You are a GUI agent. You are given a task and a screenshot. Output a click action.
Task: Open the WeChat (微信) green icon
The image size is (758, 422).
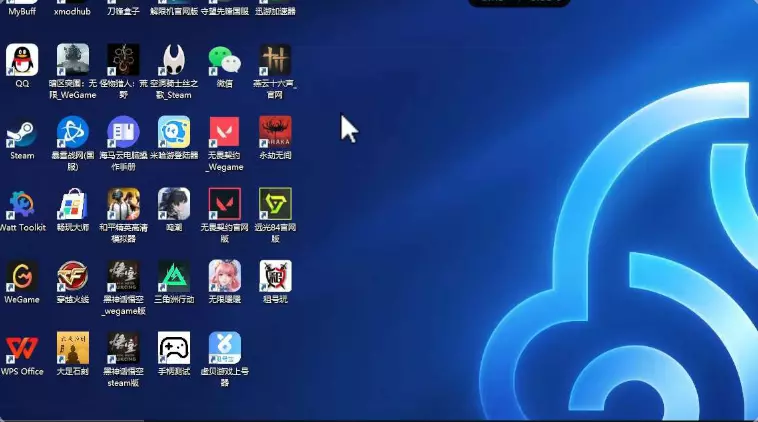tap(224, 60)
